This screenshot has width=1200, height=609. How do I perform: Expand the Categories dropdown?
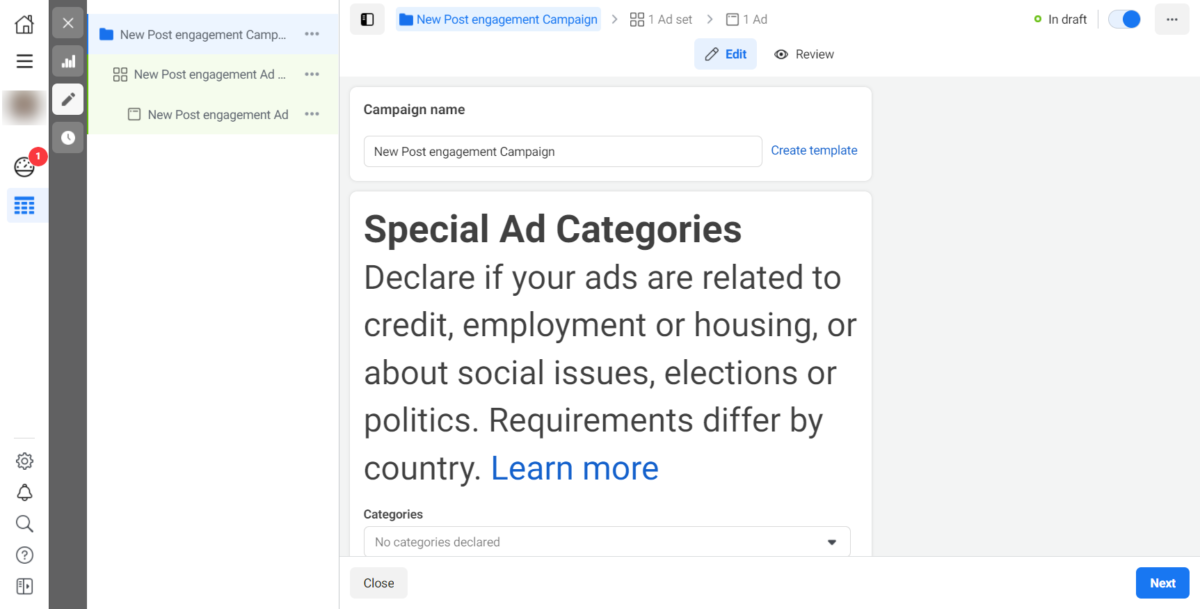[x=607, y=542]
